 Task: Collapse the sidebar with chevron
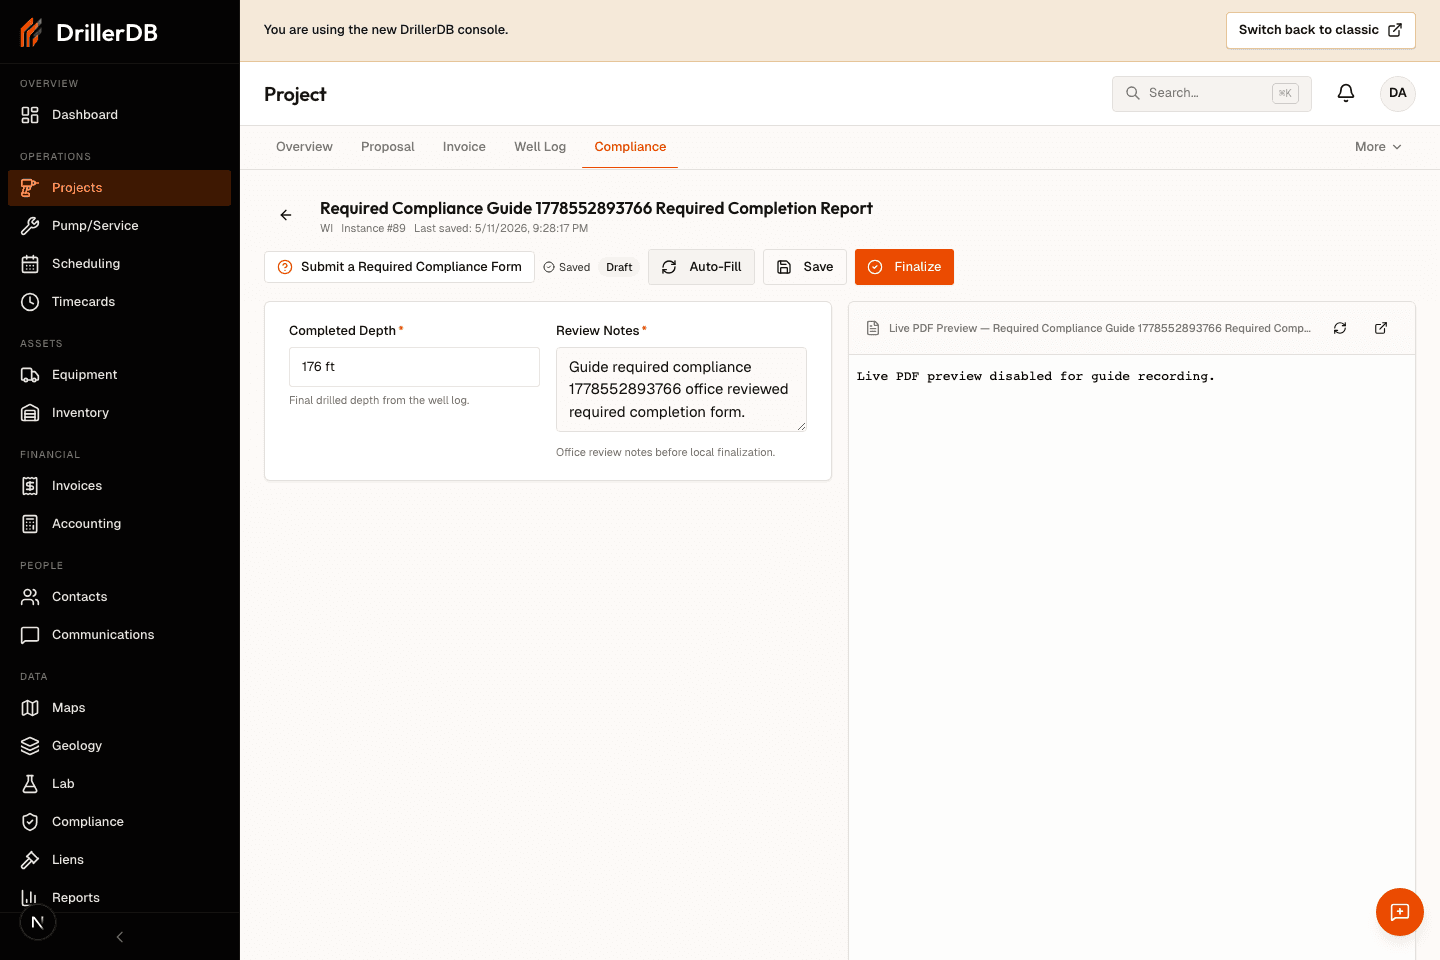pos(120,937)
